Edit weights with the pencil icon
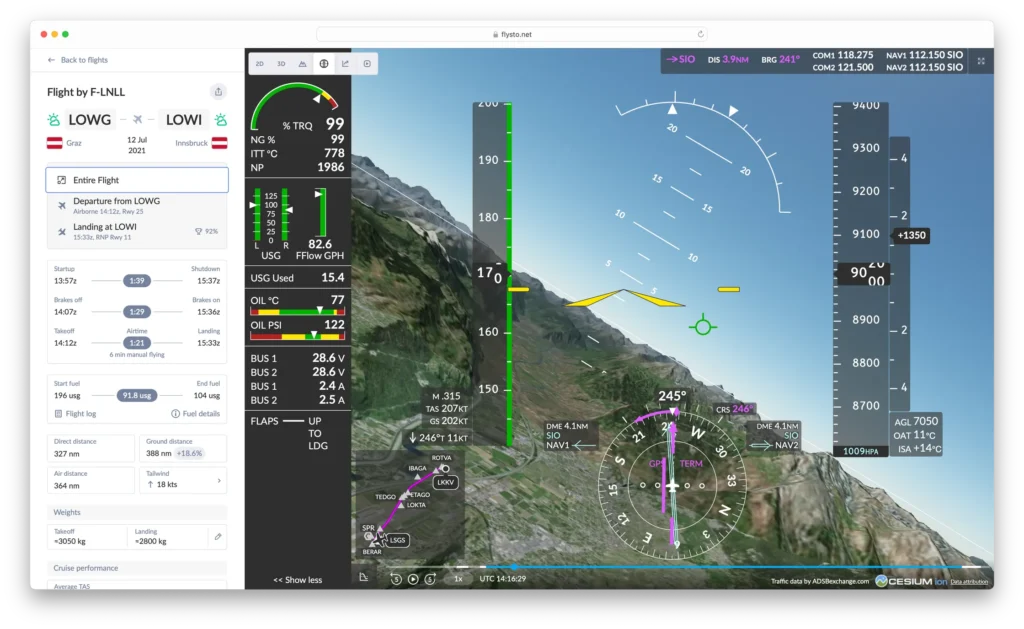Screen dimensions: 1024x629 tap(218, 537)
